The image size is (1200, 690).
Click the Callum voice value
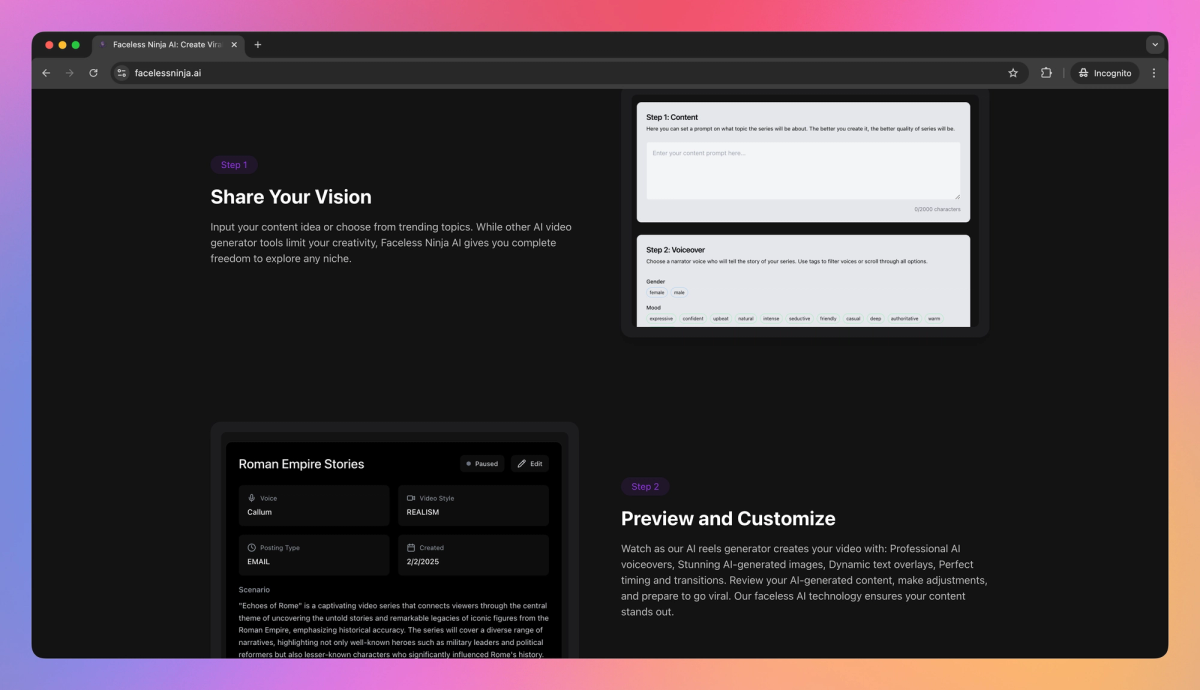tap(260, 512)
